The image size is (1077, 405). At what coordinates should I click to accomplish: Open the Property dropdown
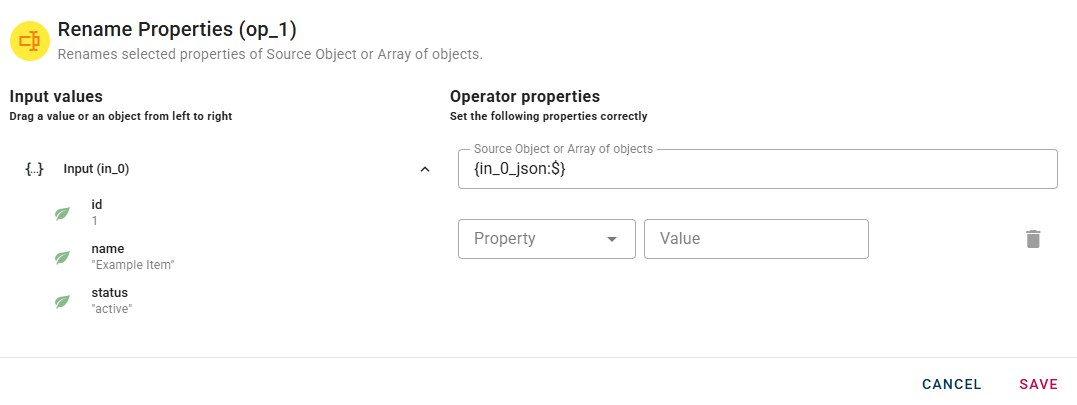pos(535,239)
